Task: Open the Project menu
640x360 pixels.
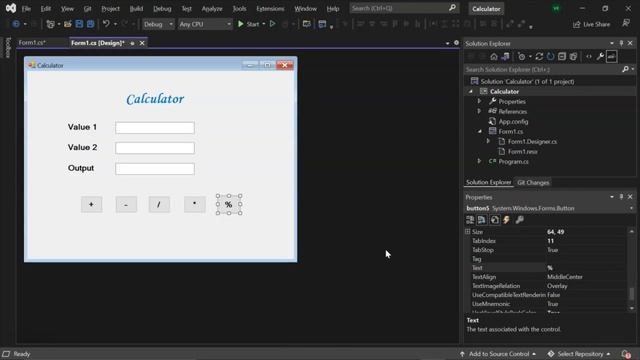Action: [x=110, y=9]
